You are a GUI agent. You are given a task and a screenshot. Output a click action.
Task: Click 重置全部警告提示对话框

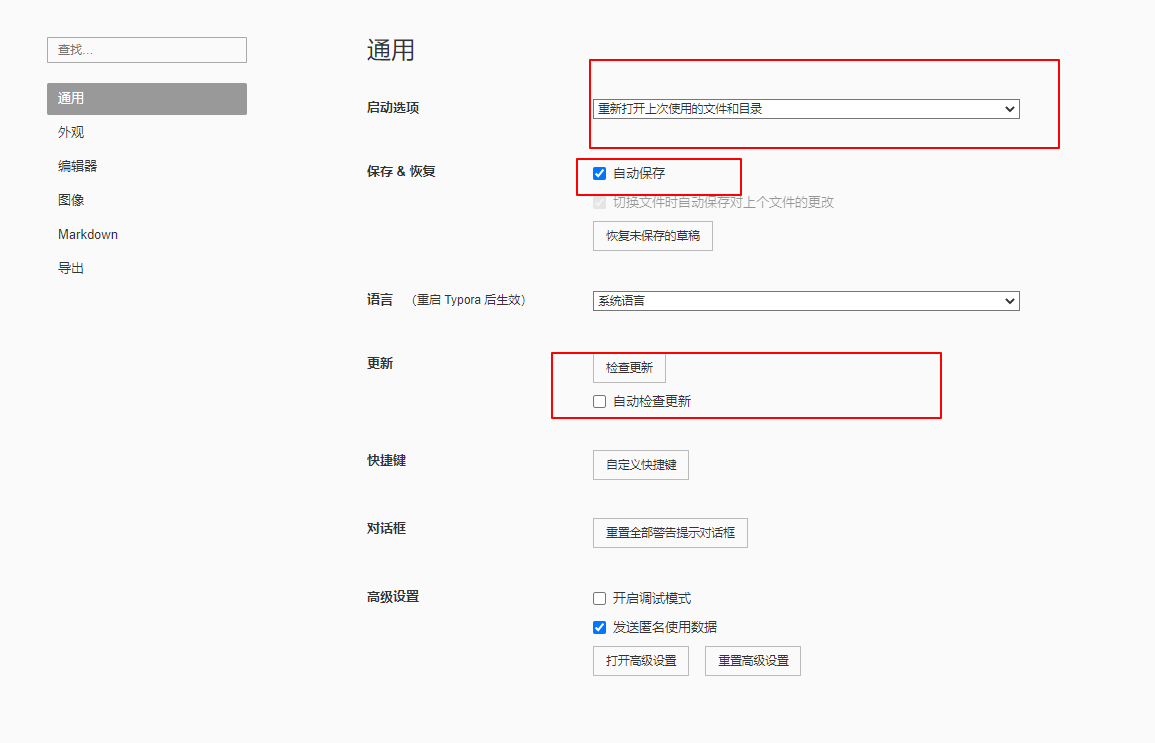coord(669,532)
